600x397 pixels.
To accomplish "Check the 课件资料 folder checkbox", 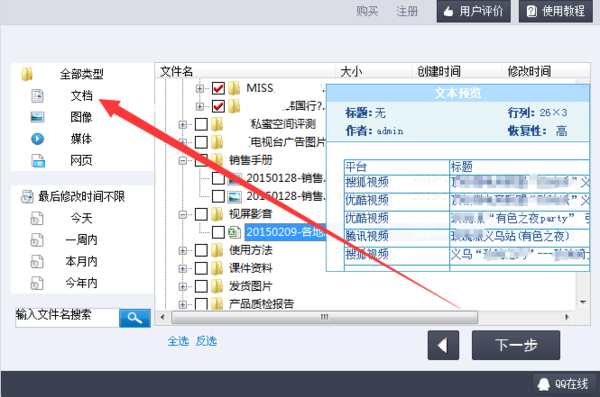I will click(201, 268).
